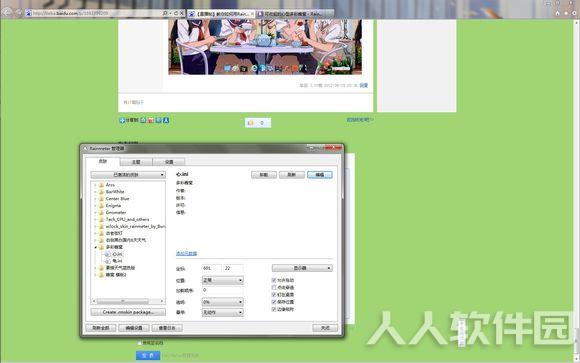Switch to the Skins tab in Rainmeter
Image resolution: width=580 pixels, height=363 pixels.
(x=102, y=161)
